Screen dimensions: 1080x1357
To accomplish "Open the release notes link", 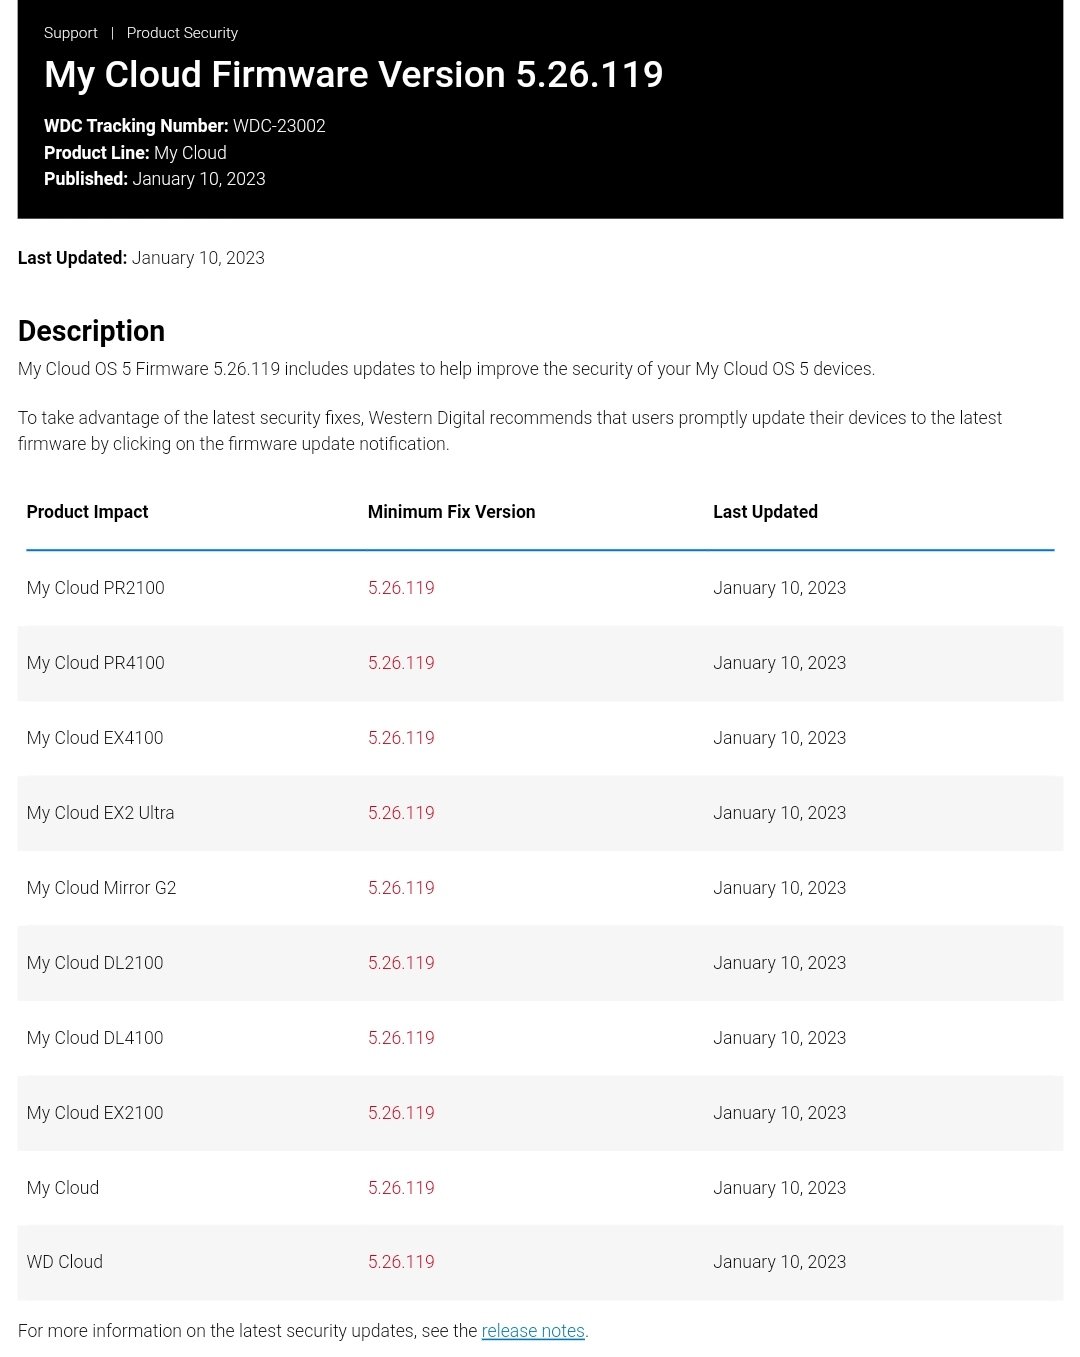I will (x=533, y=1331).
